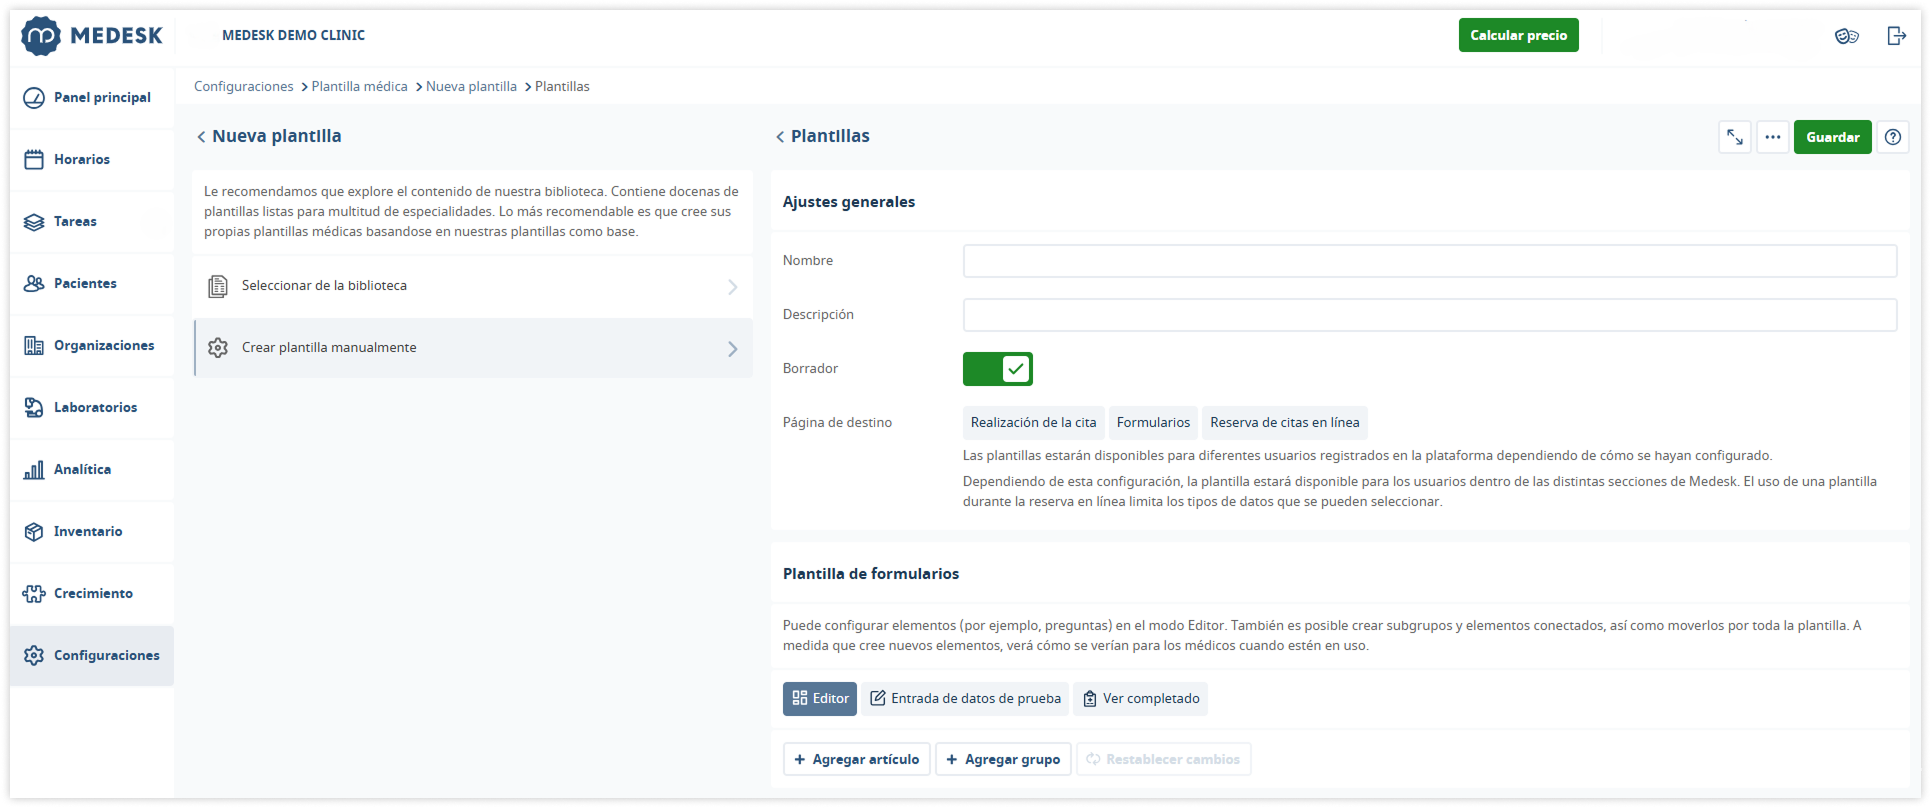Click the Configuraciones breadcrumb link
Viewport: 1931px width, 808px height.
pos(243,86)
